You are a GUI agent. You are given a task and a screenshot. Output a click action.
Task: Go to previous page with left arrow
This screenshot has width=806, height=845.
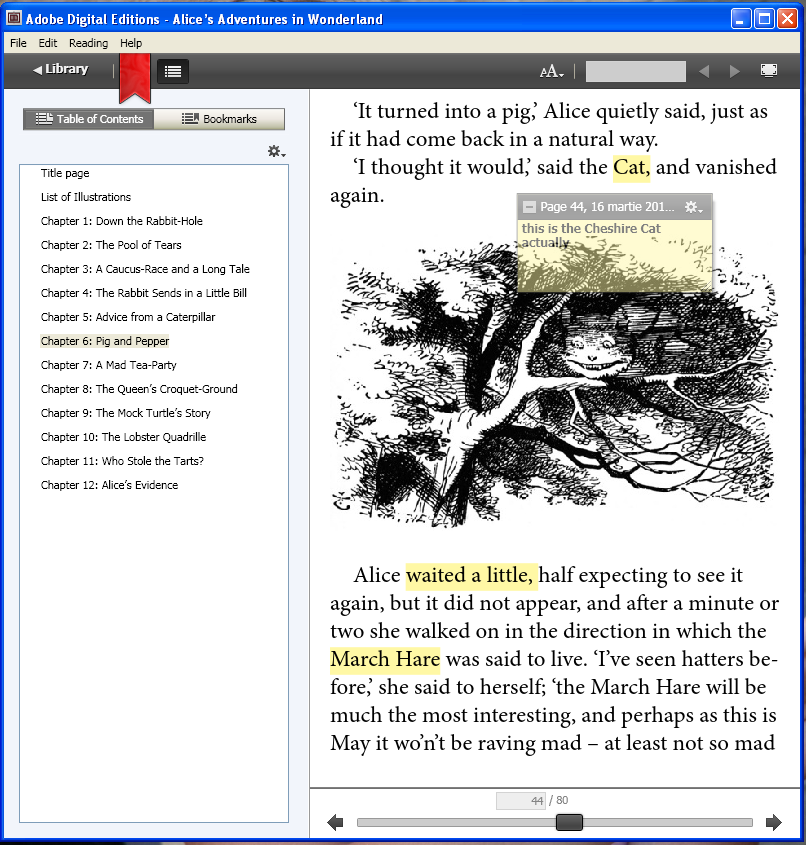pyautogui.click(x=335, y=822)
